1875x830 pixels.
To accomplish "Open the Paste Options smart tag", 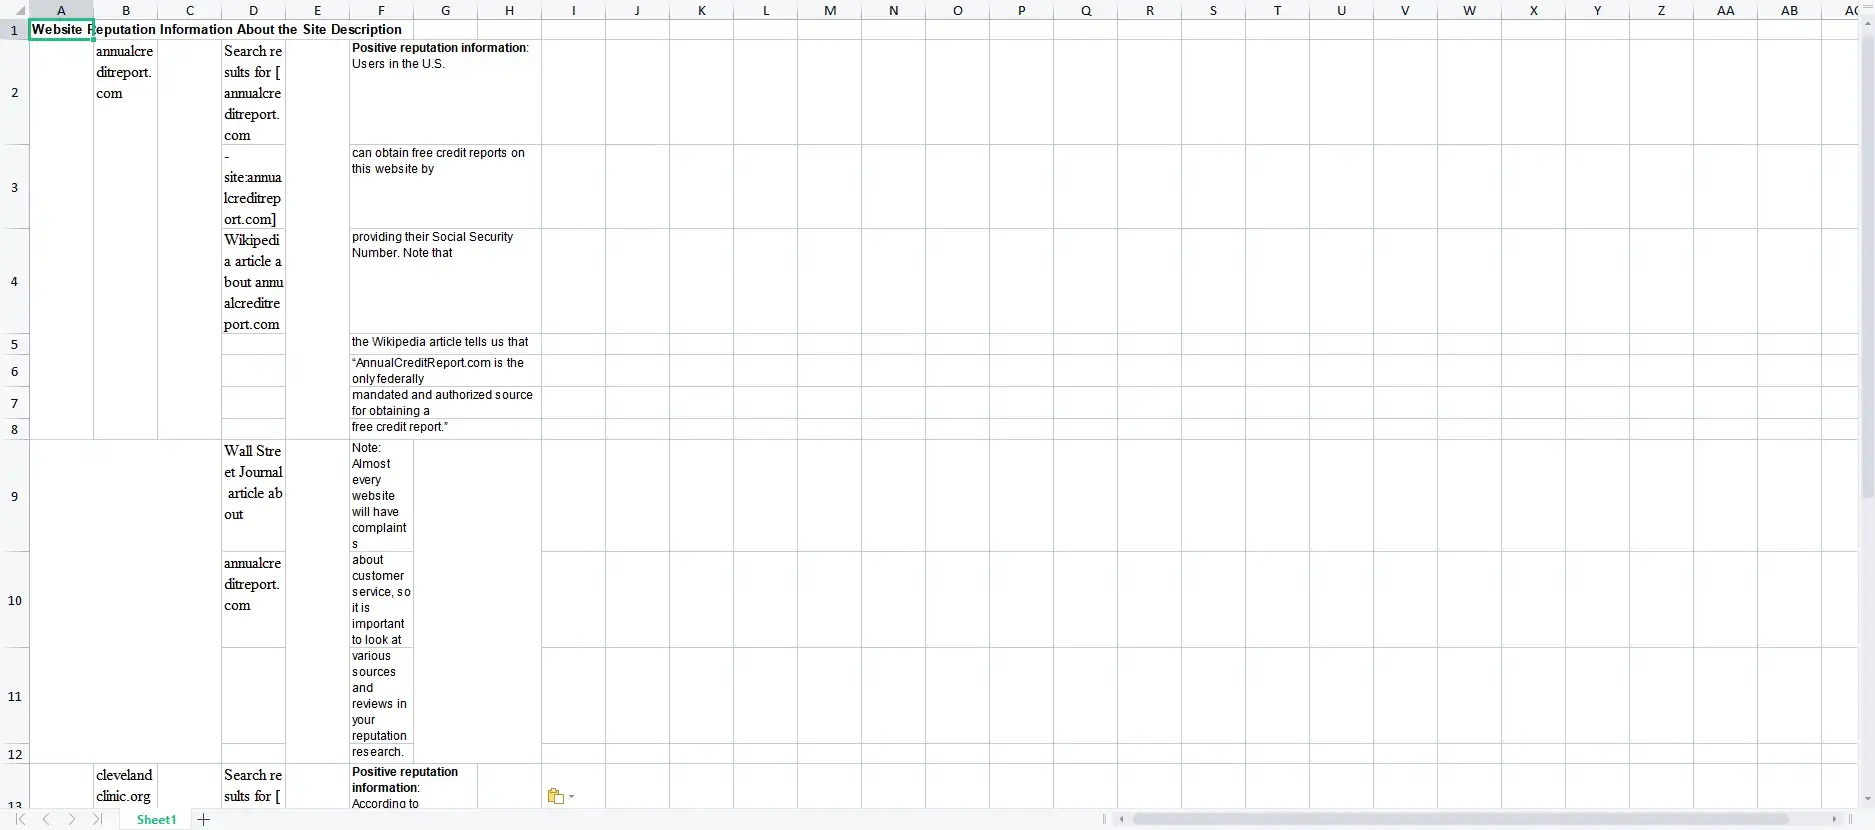I will pos(560,796).
